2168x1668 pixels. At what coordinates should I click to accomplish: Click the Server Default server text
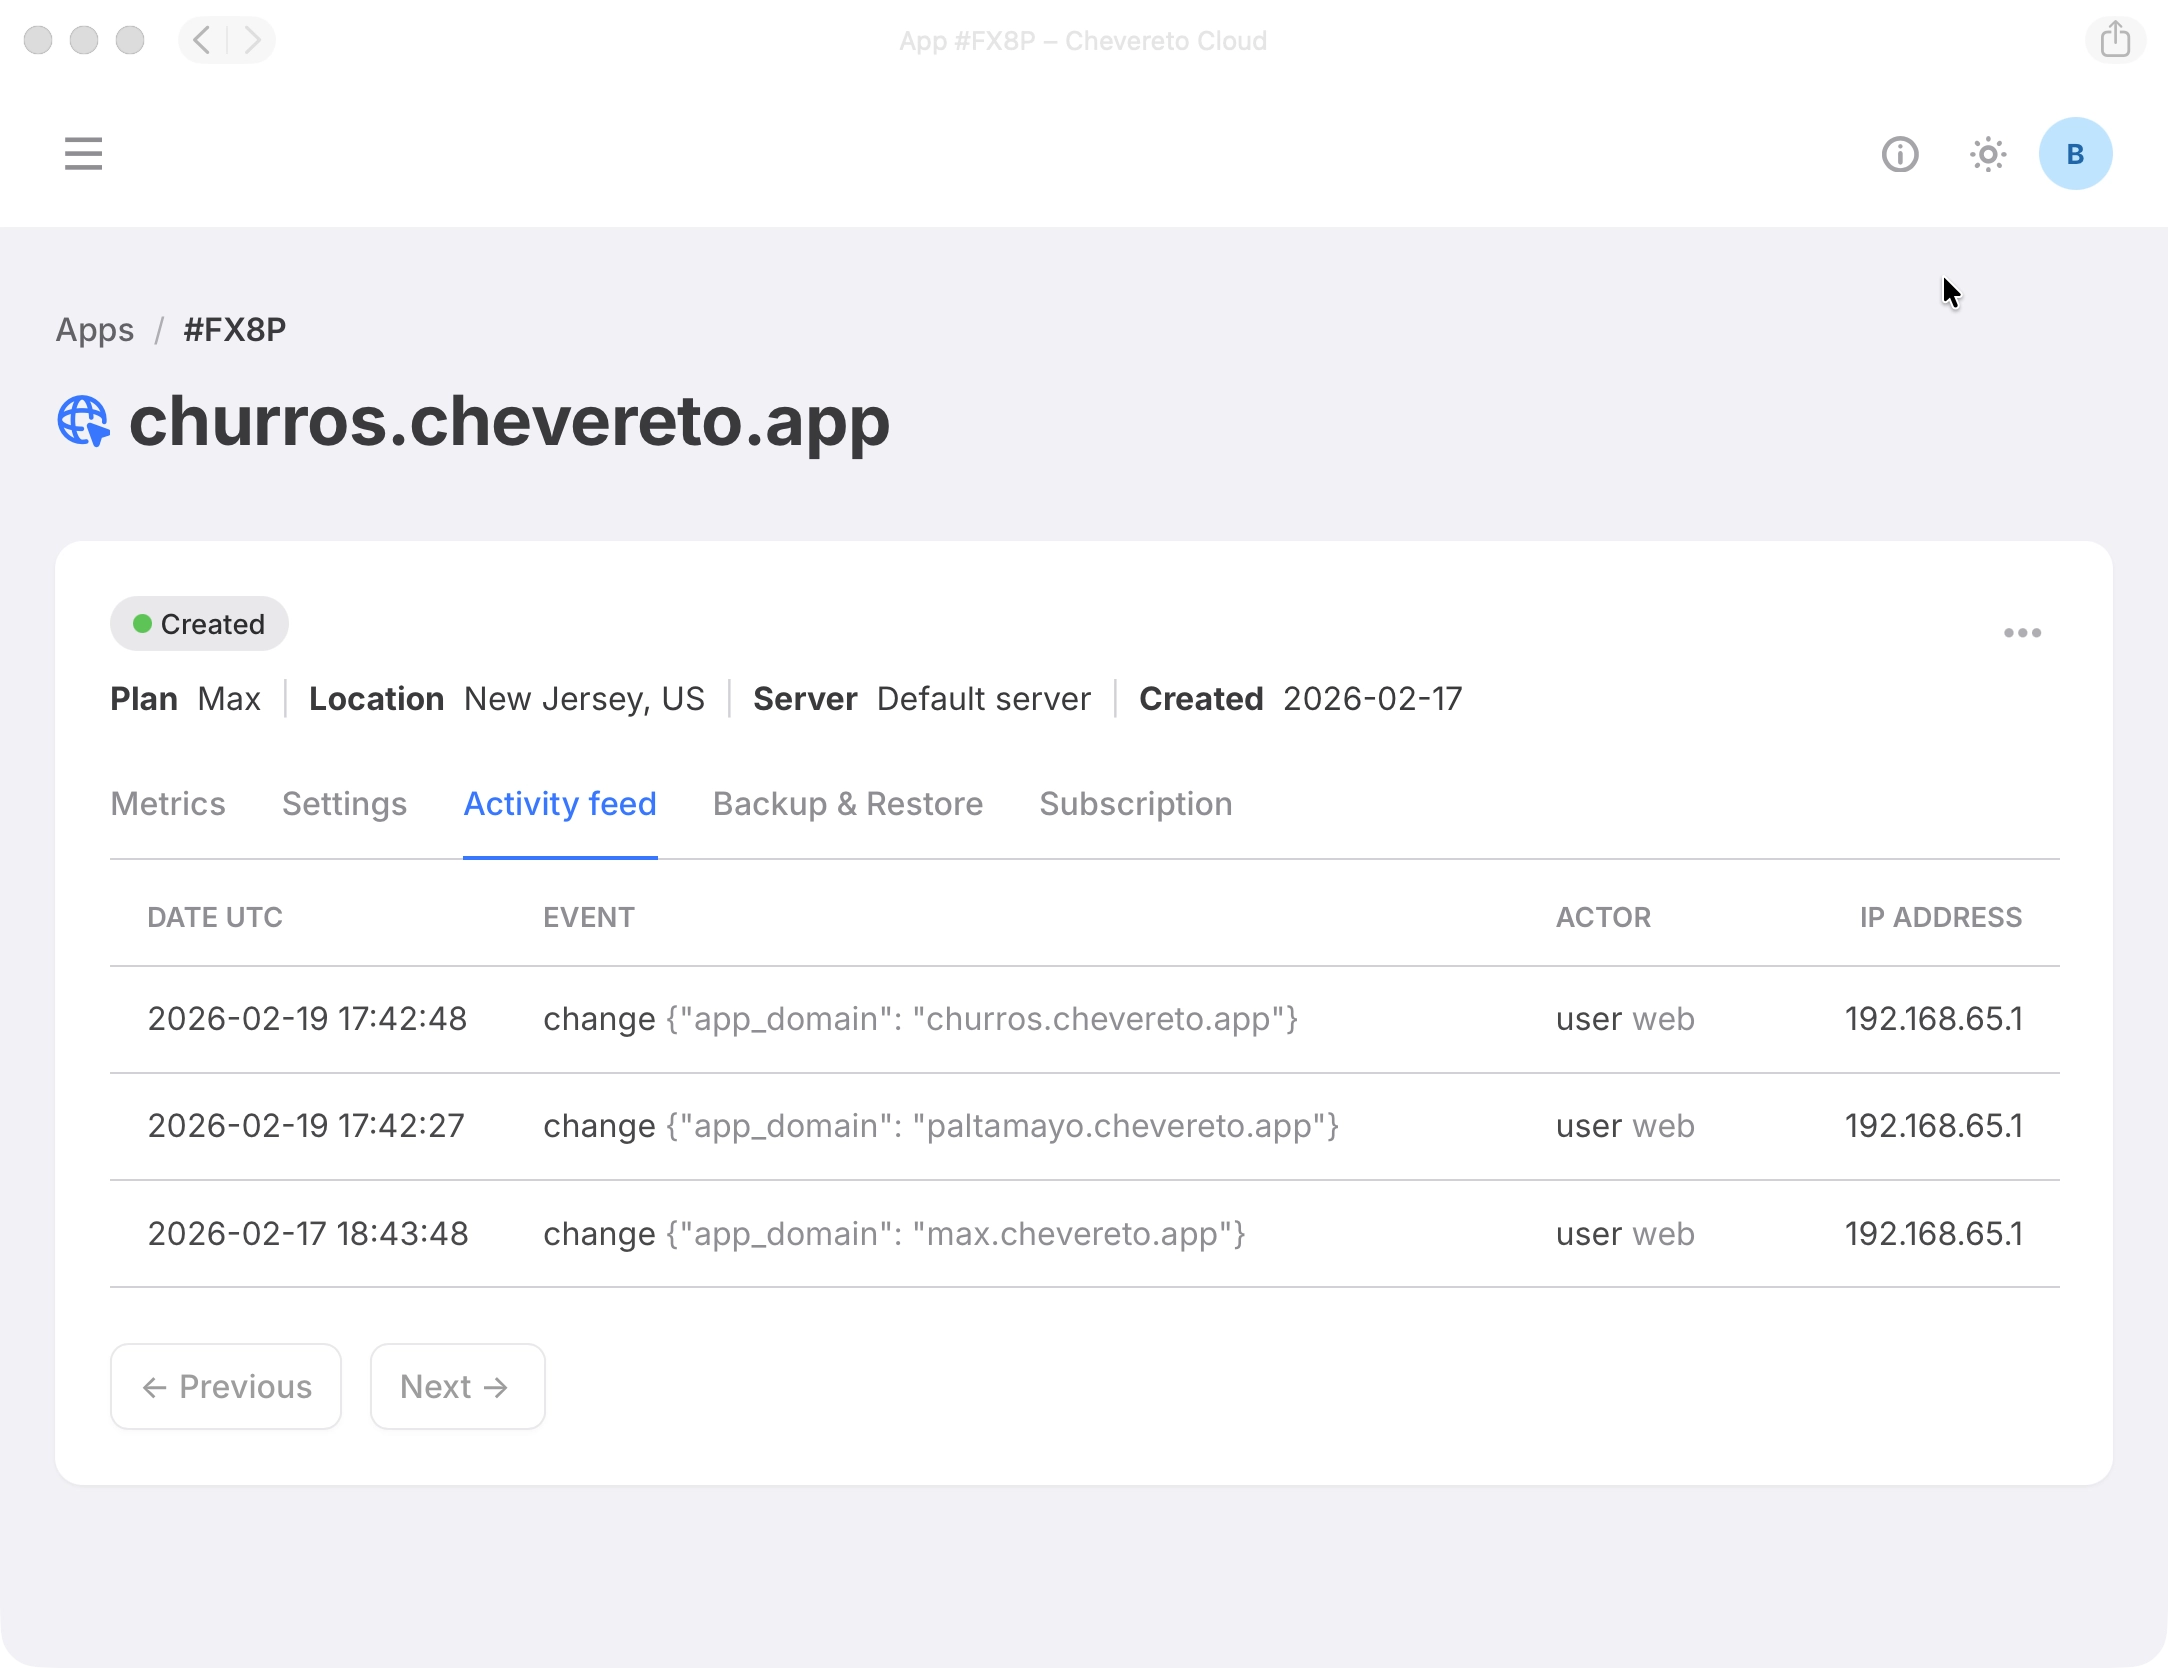tap(922, 699)
